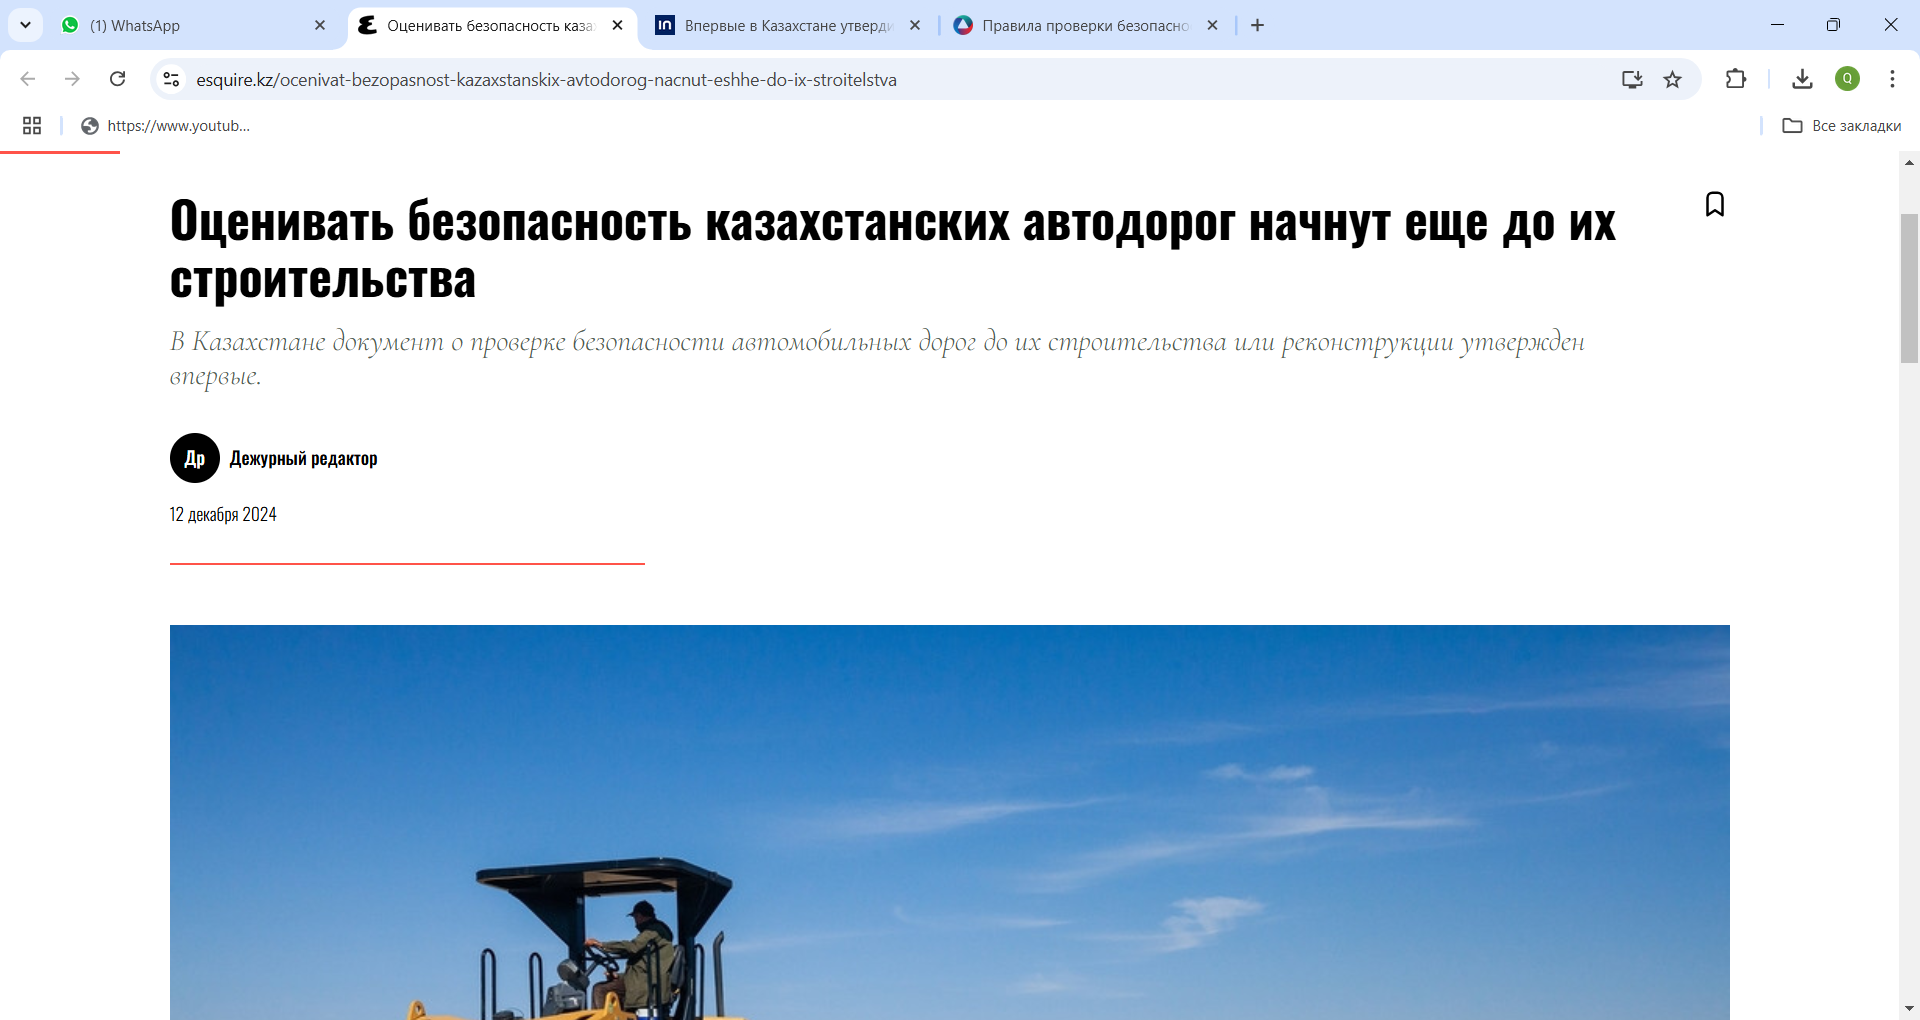
Task: Open Chrome three-dot menu
Action: pos(1892,79)
